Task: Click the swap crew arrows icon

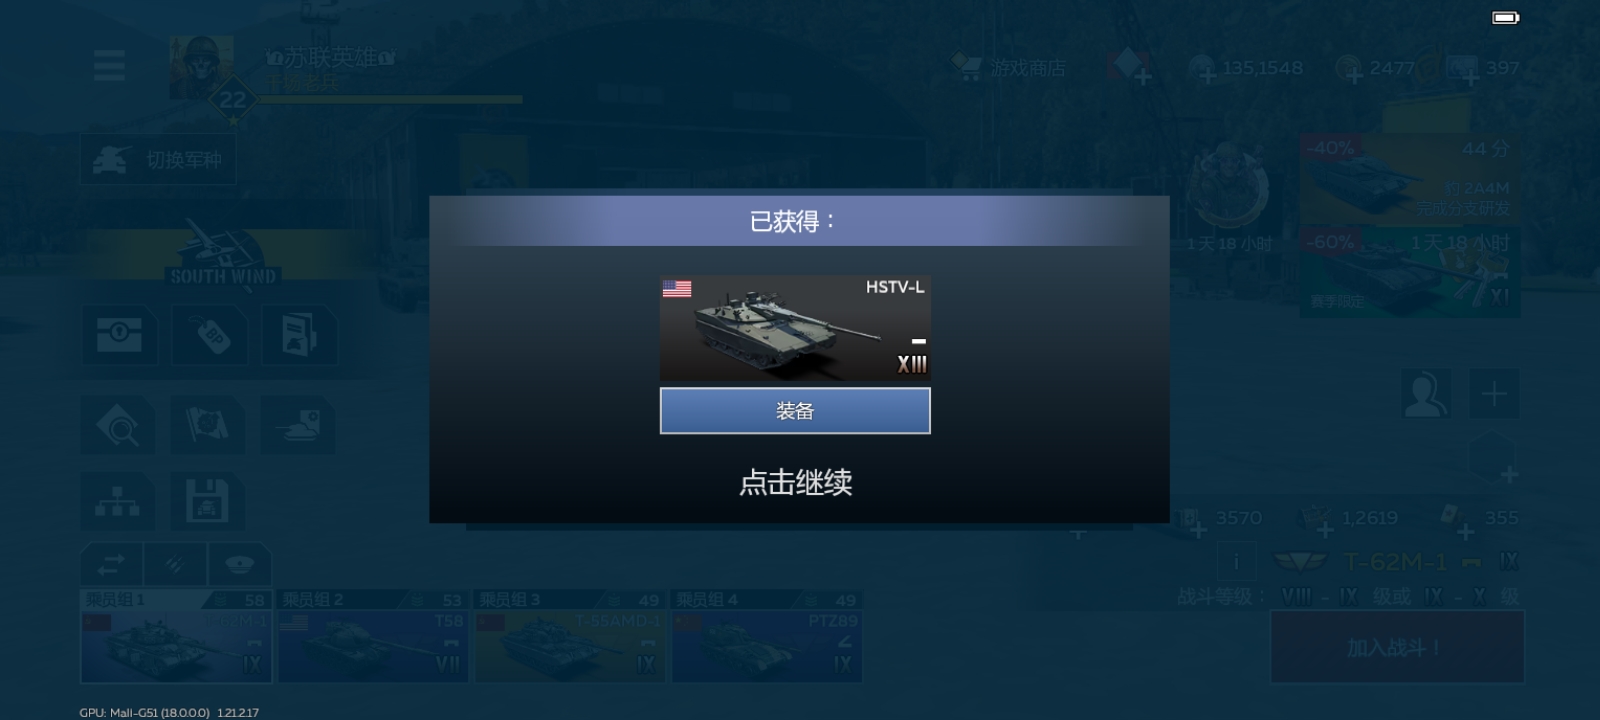Action: [x=111, y=564]
